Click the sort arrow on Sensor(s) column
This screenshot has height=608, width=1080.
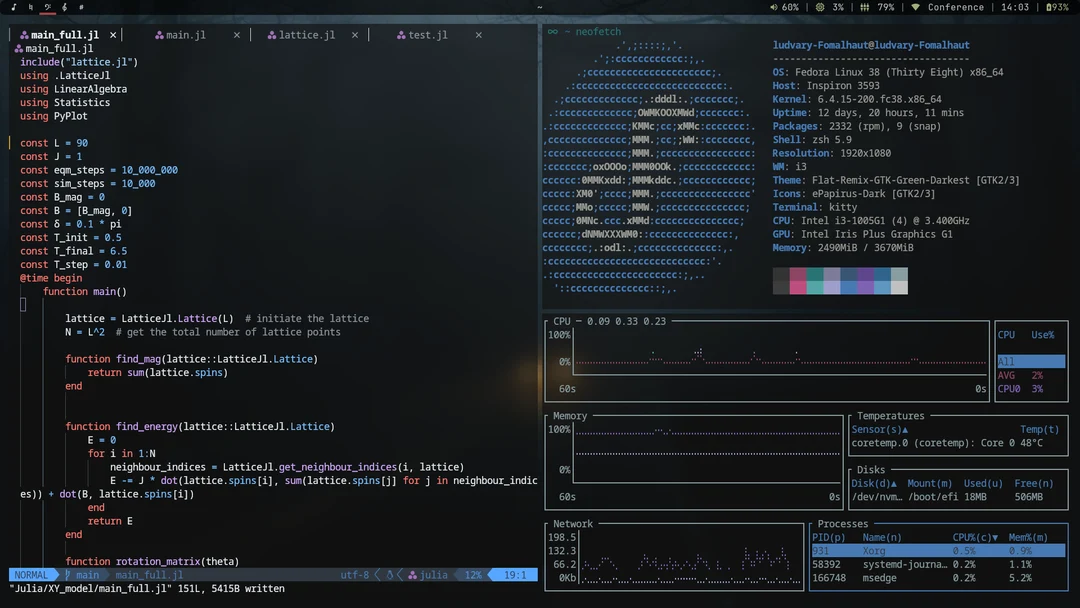(x=906, y=429)
